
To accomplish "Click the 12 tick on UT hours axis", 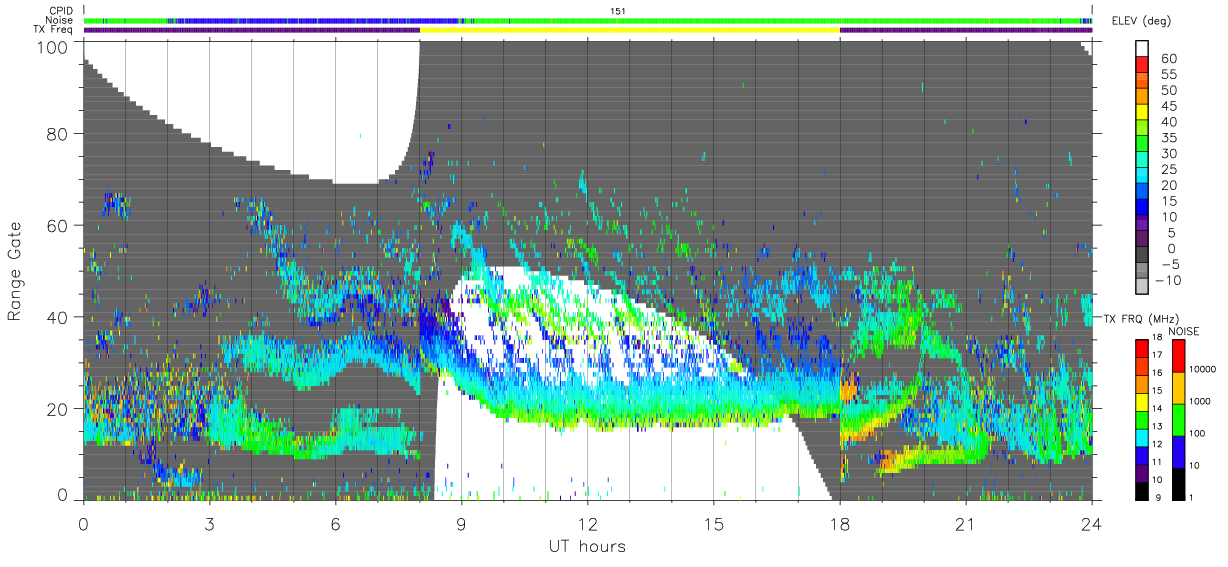I will [x=588, y=524].
